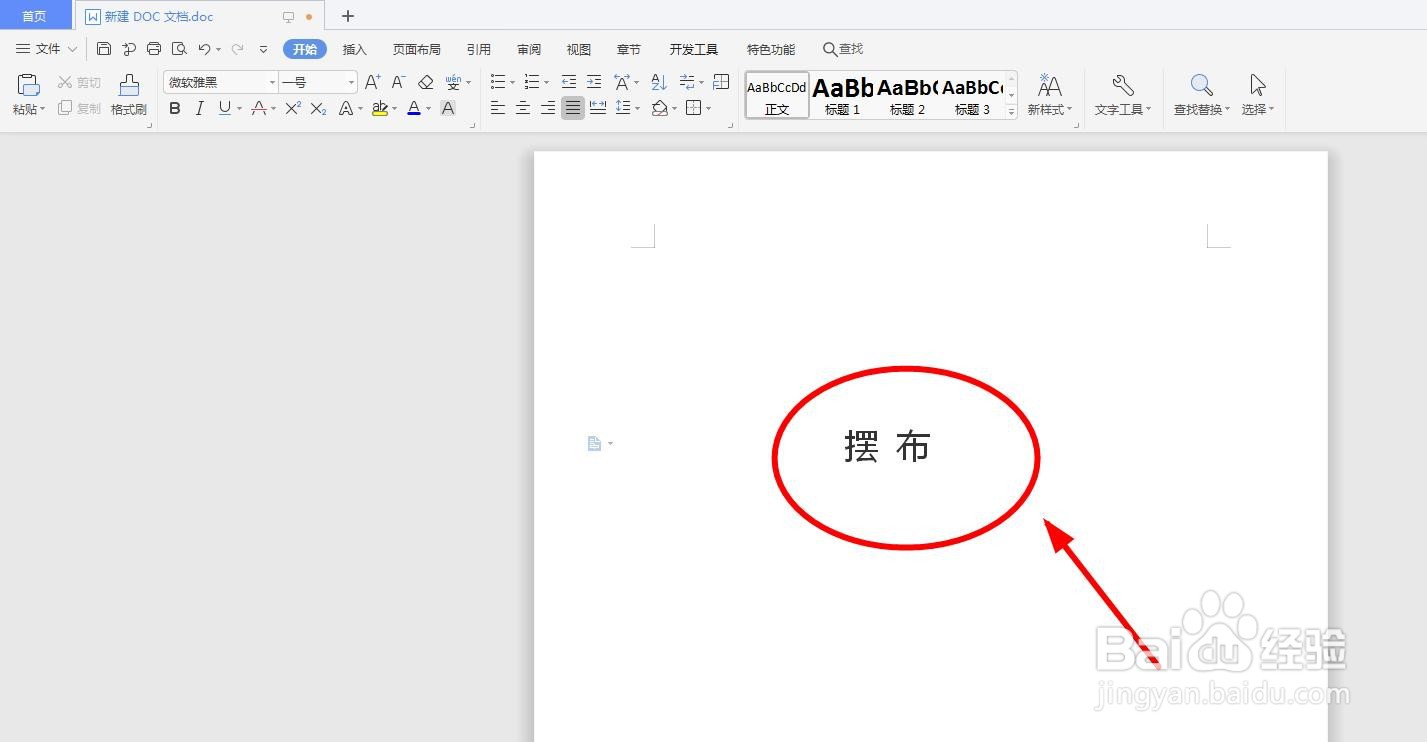Switch to the 插入 ribbon tab

click(354, 48)
